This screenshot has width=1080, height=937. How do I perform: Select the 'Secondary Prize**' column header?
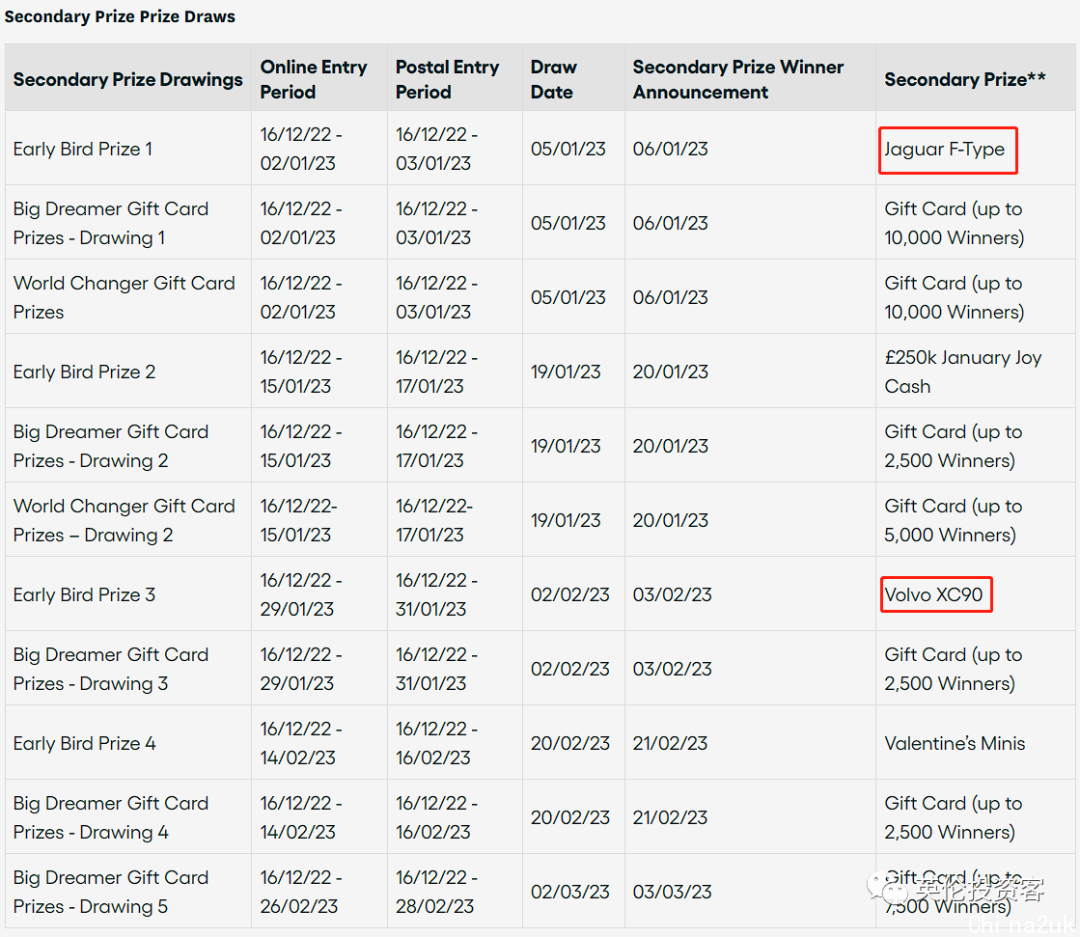(965, 80)
